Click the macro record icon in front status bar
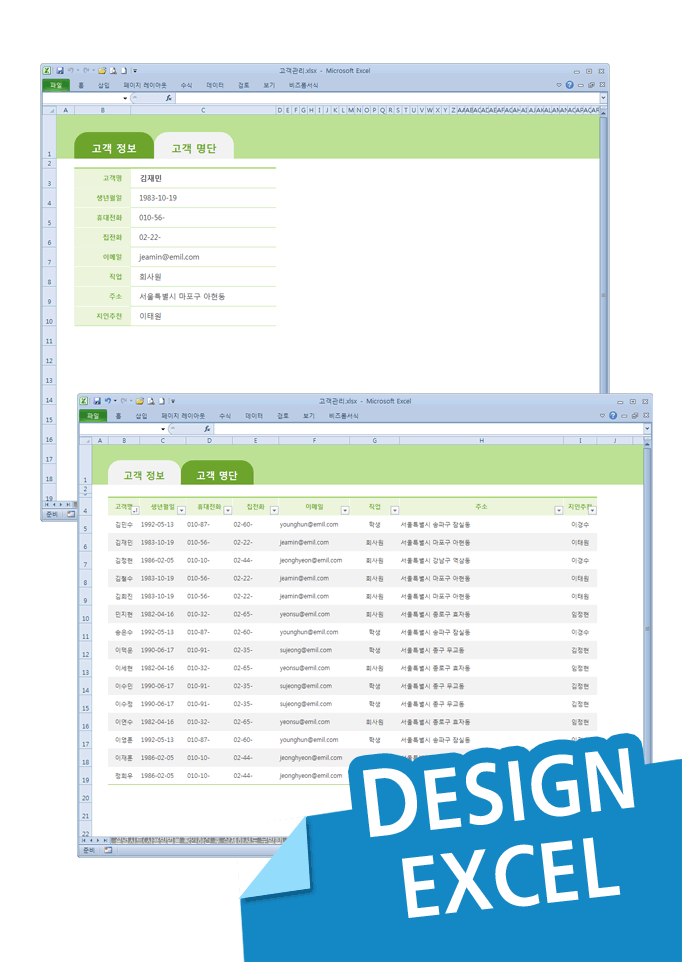 click(109, 850)
